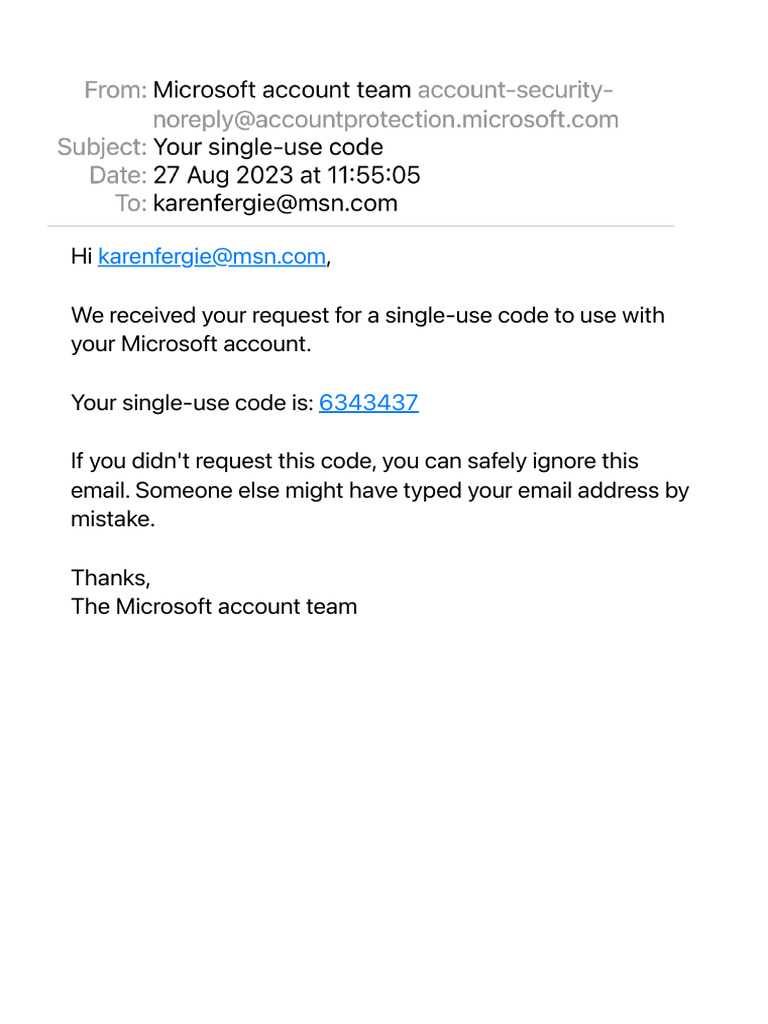Click the word mistake. ending the paragraph
Screen dimensions: 768x1024
113,520
